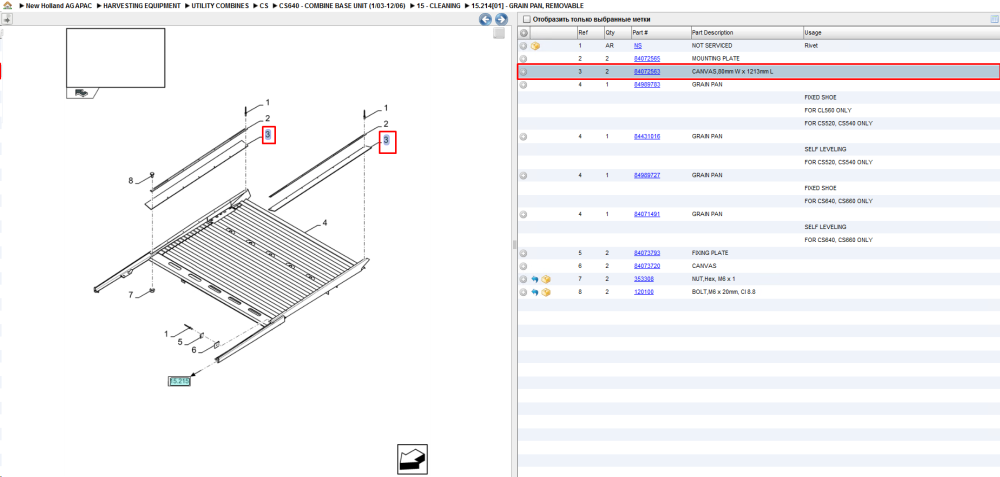Image resolution: width=1000 pixels, height=477 pixels.
Task: Select callout 5 on the diagram
Action: pyautogui.click(x=180, y=342)
